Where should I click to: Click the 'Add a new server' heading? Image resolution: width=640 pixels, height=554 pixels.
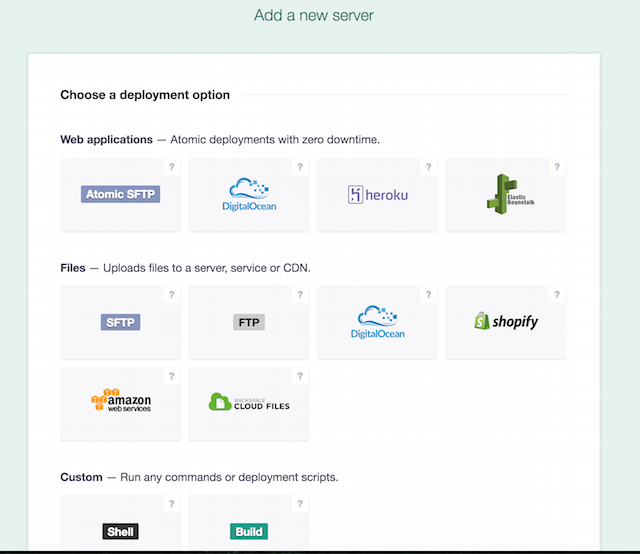pyautogui.click(x=314, y=16)
